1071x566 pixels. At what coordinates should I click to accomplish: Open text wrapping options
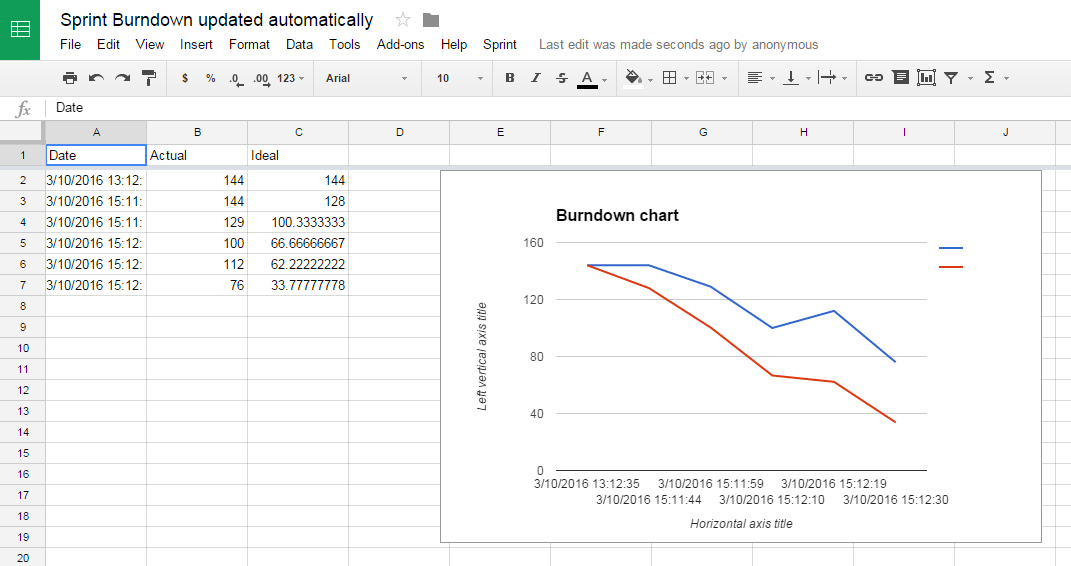coord(827,78)
